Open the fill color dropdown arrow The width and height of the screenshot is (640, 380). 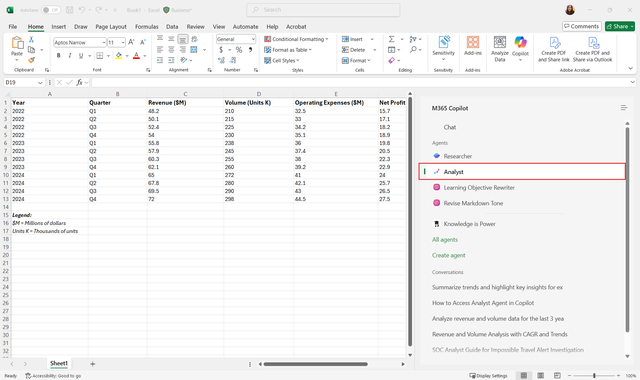pos(127,56)
